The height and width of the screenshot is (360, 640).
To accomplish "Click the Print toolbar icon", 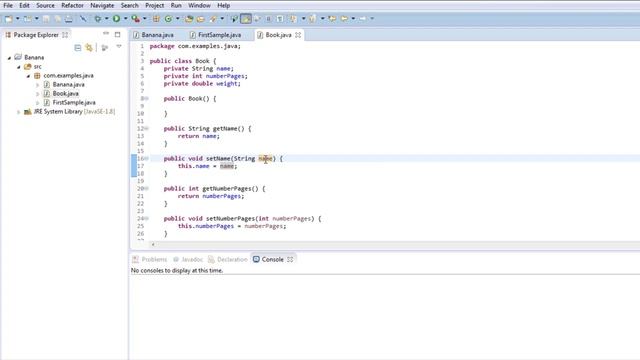I will (x=69, y=19).
